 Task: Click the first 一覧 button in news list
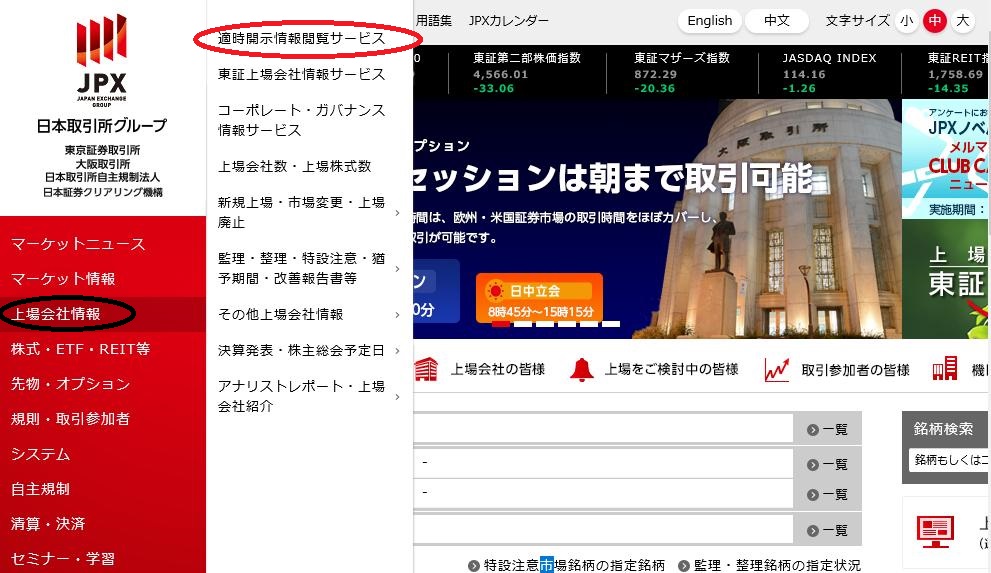point(827,430)
